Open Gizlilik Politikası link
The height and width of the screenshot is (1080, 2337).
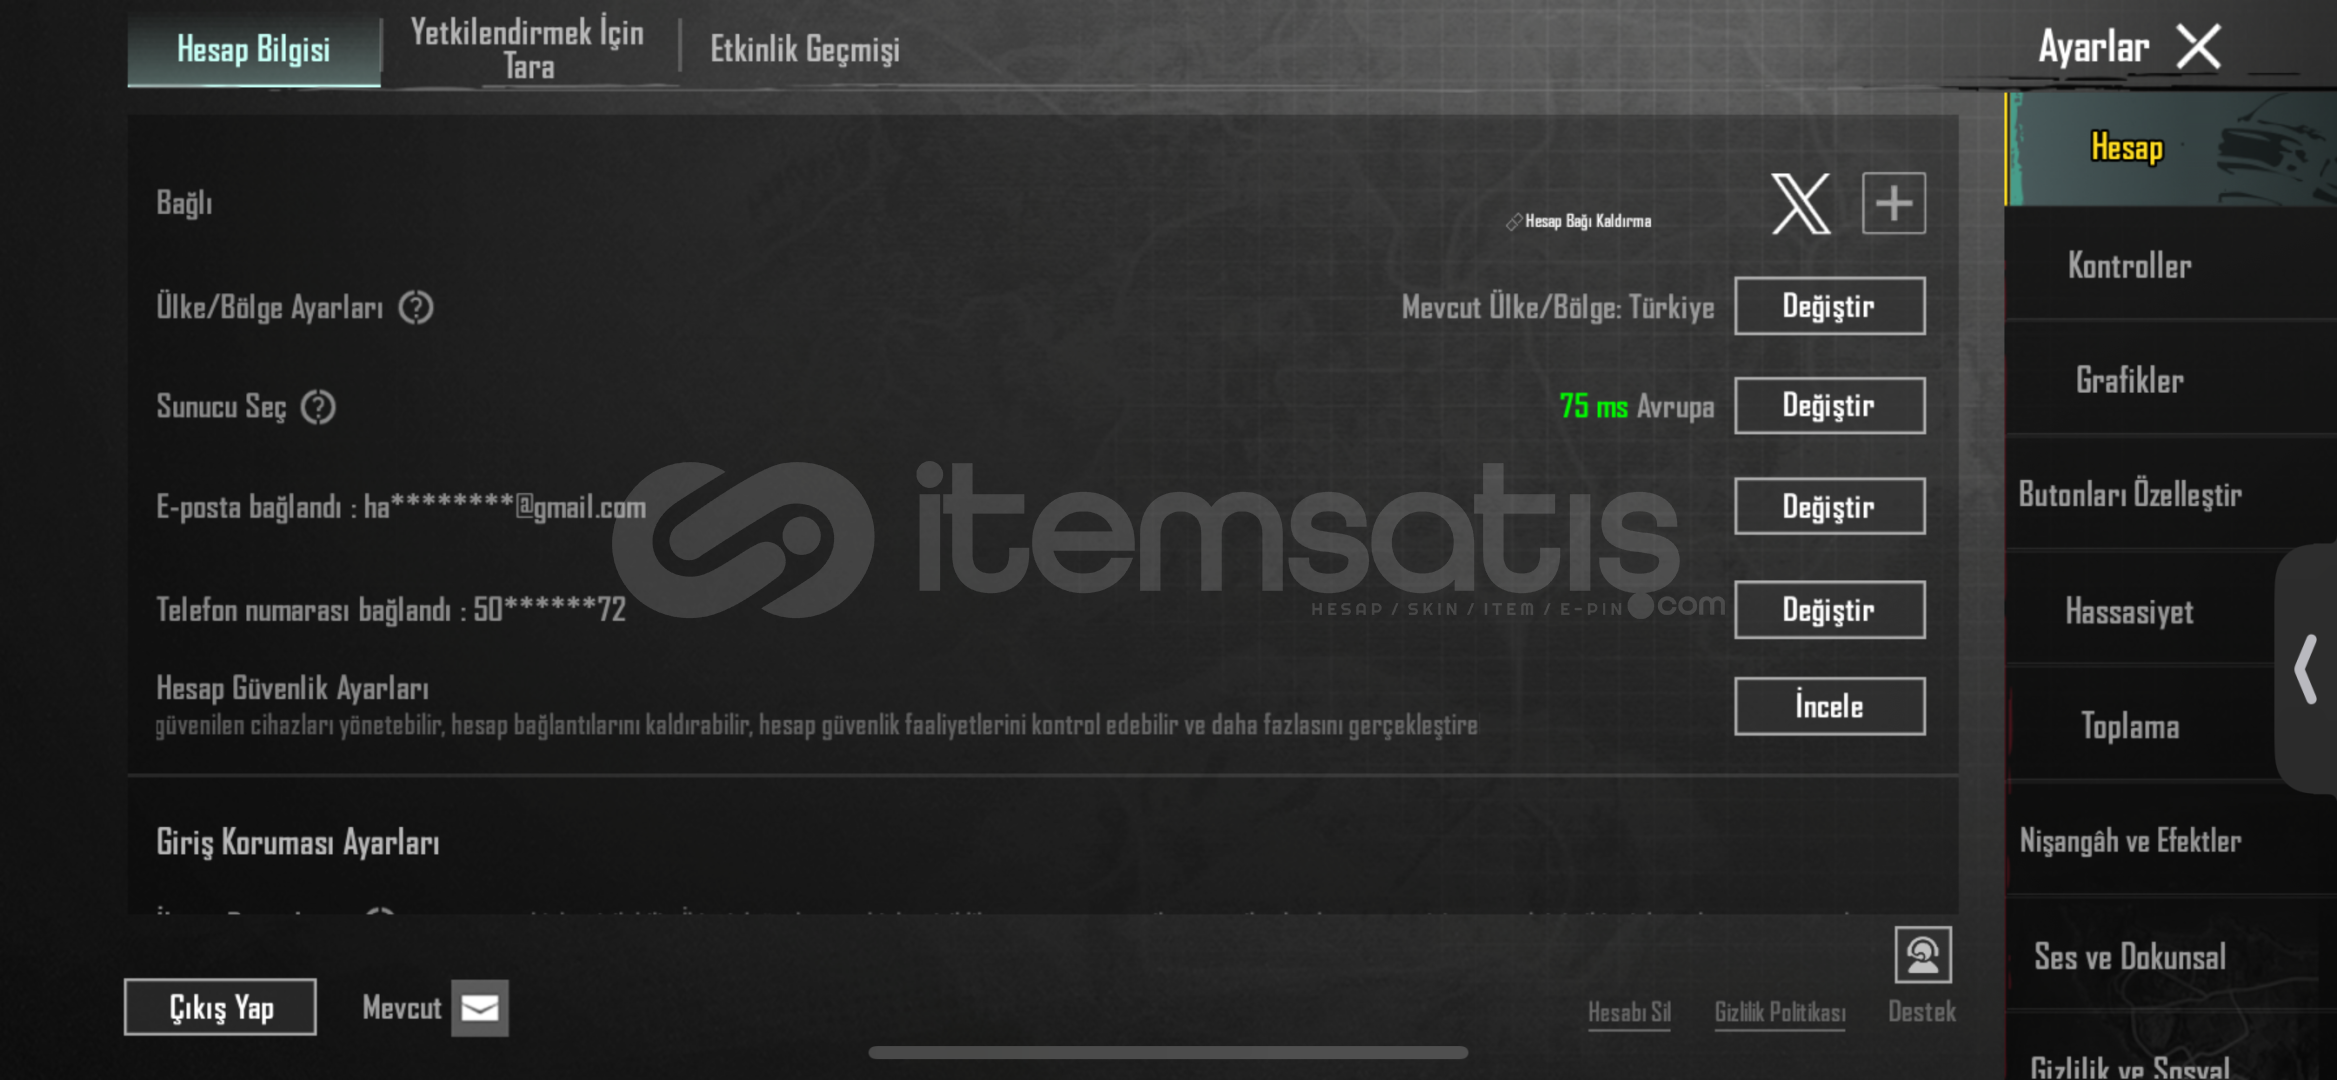1780,1012
